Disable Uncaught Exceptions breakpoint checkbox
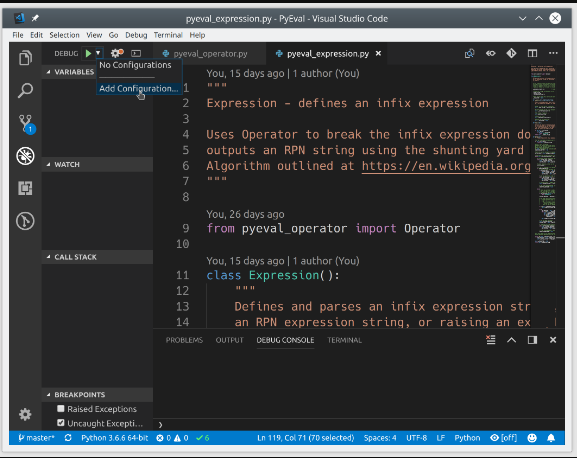 [61, 423]
